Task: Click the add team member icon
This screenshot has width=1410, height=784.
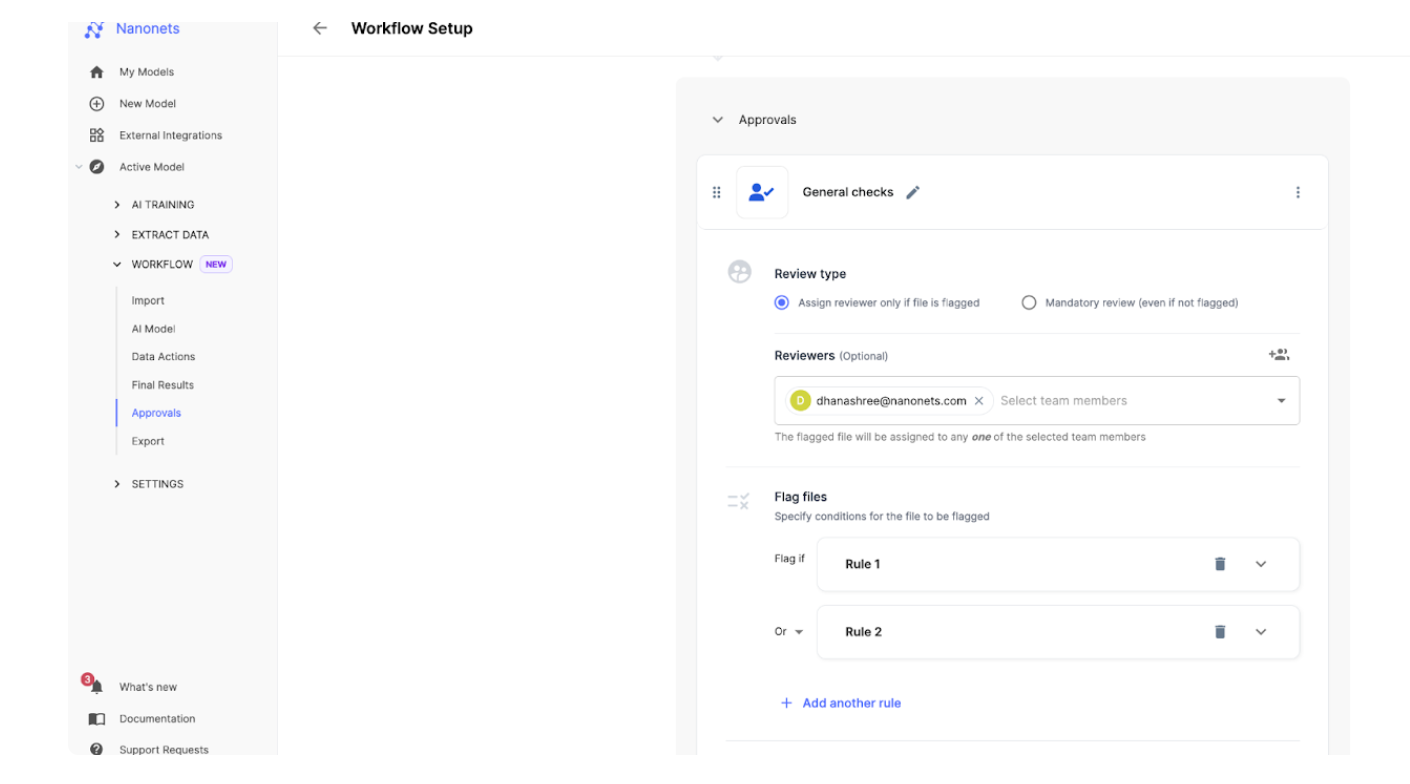Action: coord(1278,355)
